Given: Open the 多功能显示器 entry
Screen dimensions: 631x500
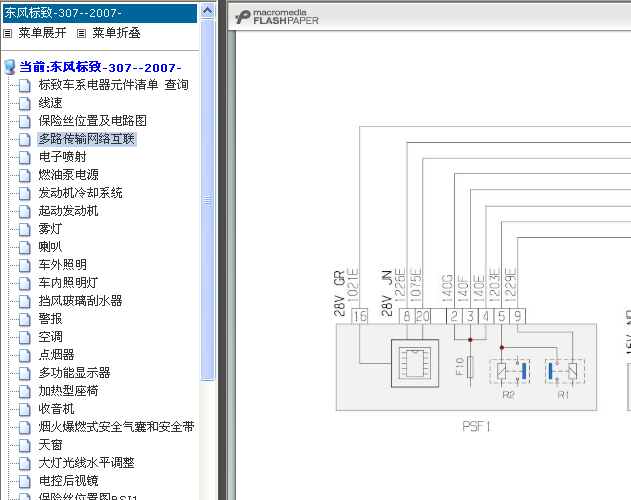Looking at the screenshot, I should tap(74, 373).
